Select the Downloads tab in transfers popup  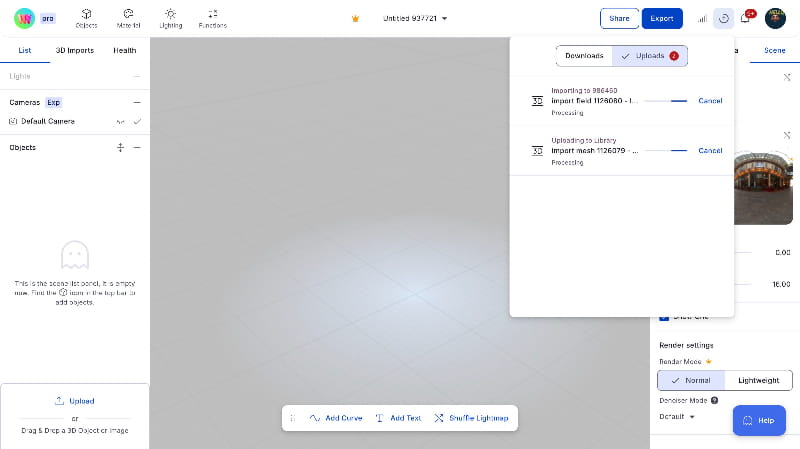coord(584,56)
